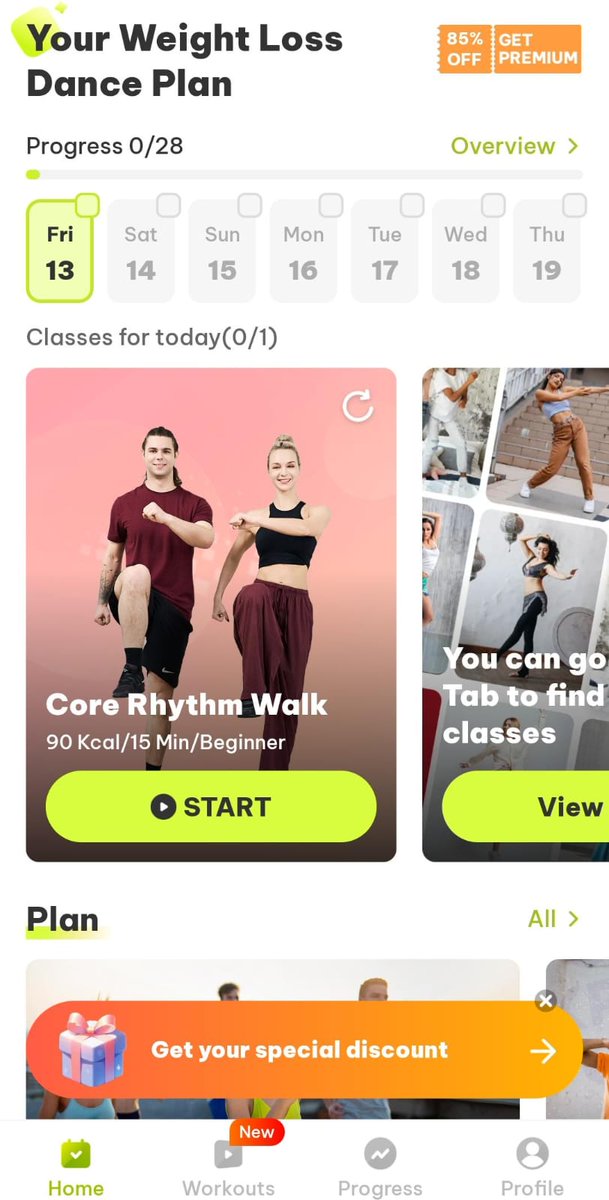Tap the refresh icon on Core Rhythm Walk card
This screenshot has width=609, height=1200.
[357, 405]
